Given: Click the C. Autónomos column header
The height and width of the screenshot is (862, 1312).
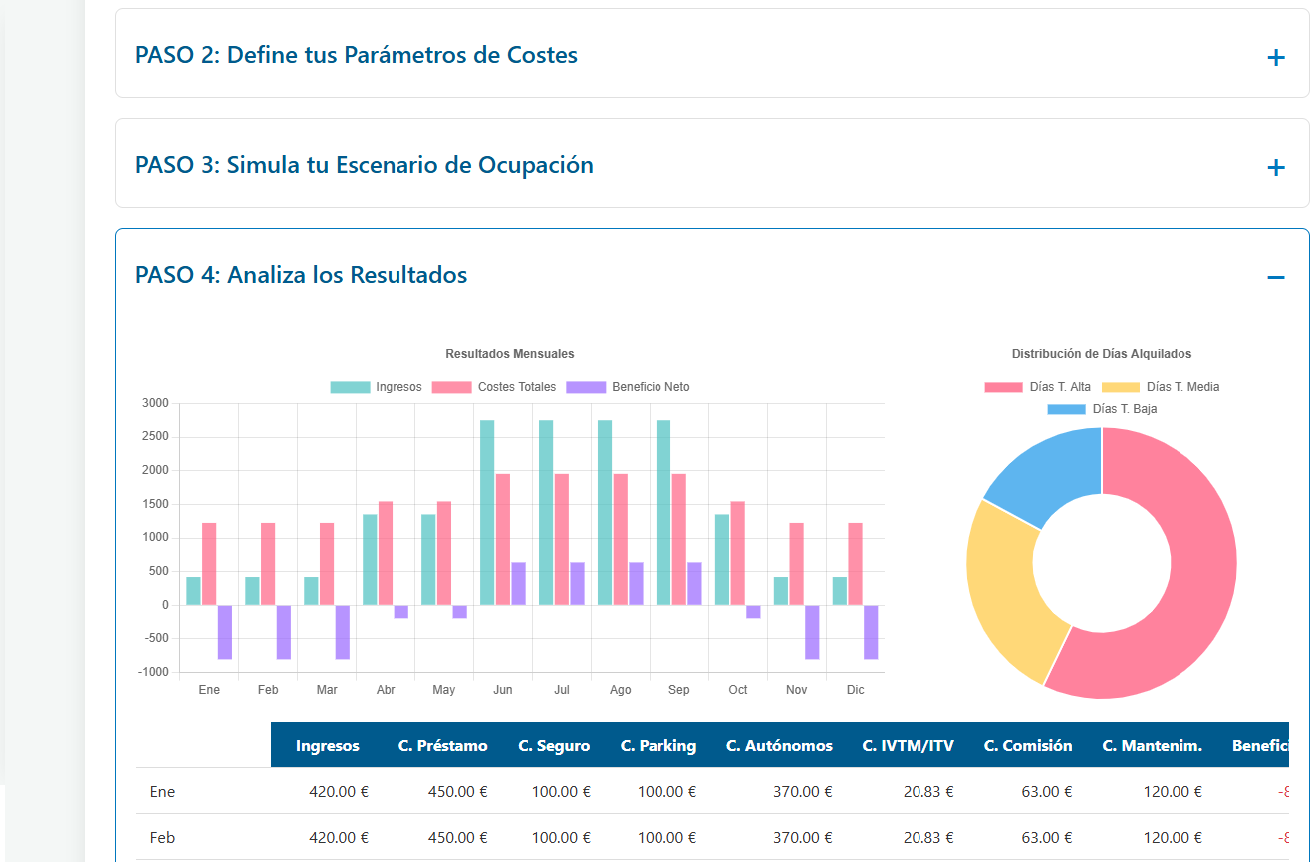Looking at the screenshot, I should (x=779, y=746).
